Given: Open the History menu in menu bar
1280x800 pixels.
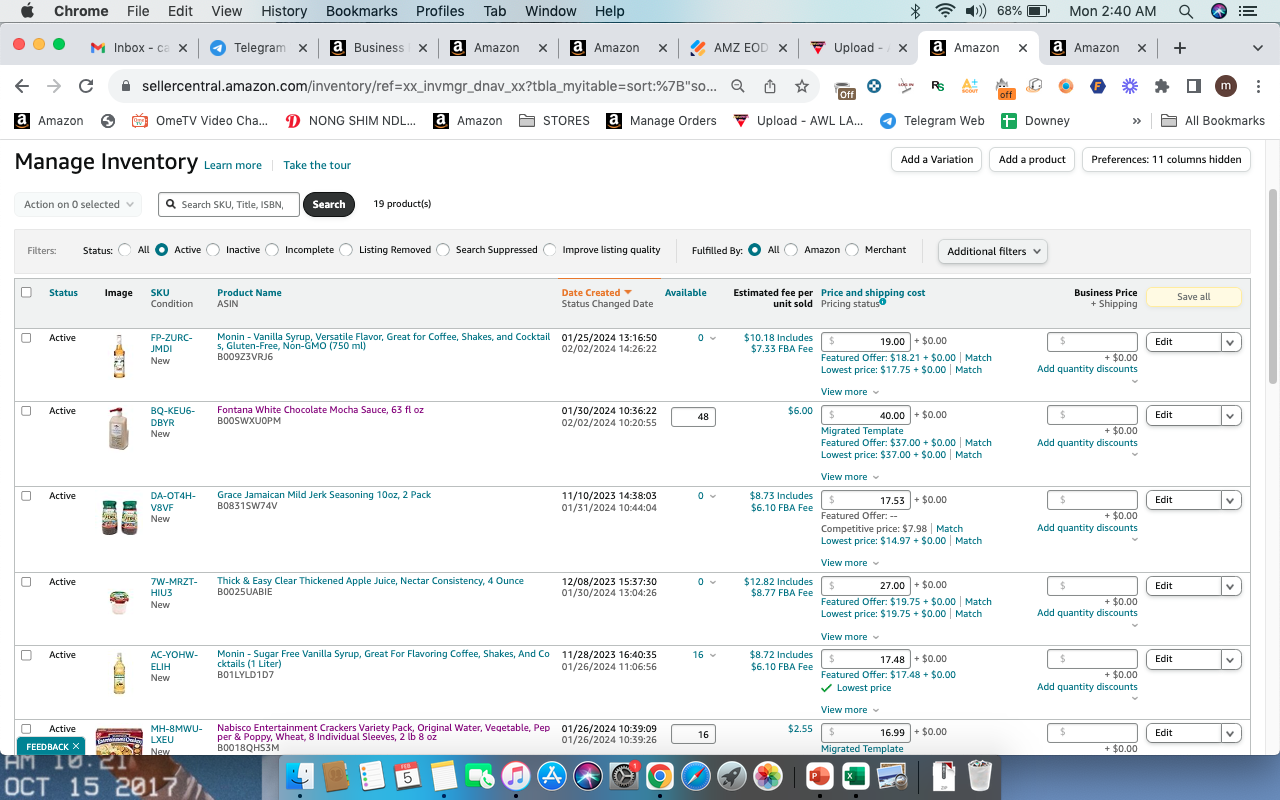Looking at the screenshot, I should click(x=284, y=11).
